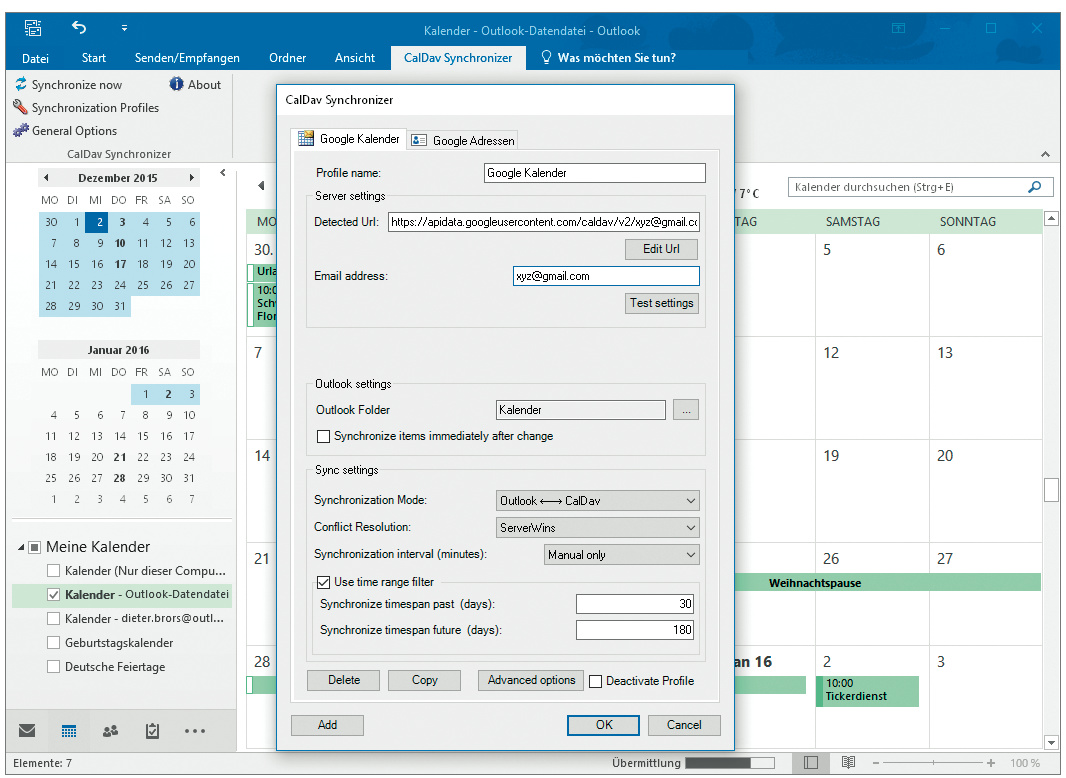Open Synchronization Profiles wrench icon

(x=20, y=107)
